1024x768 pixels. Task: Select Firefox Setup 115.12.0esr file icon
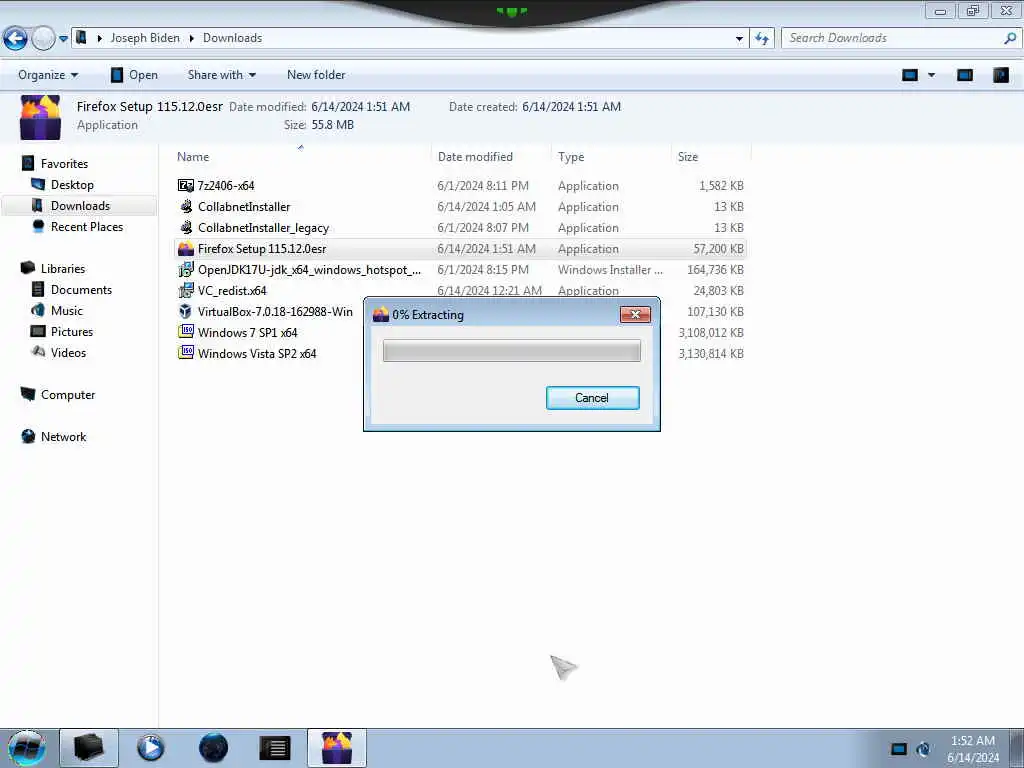[185, 249]
